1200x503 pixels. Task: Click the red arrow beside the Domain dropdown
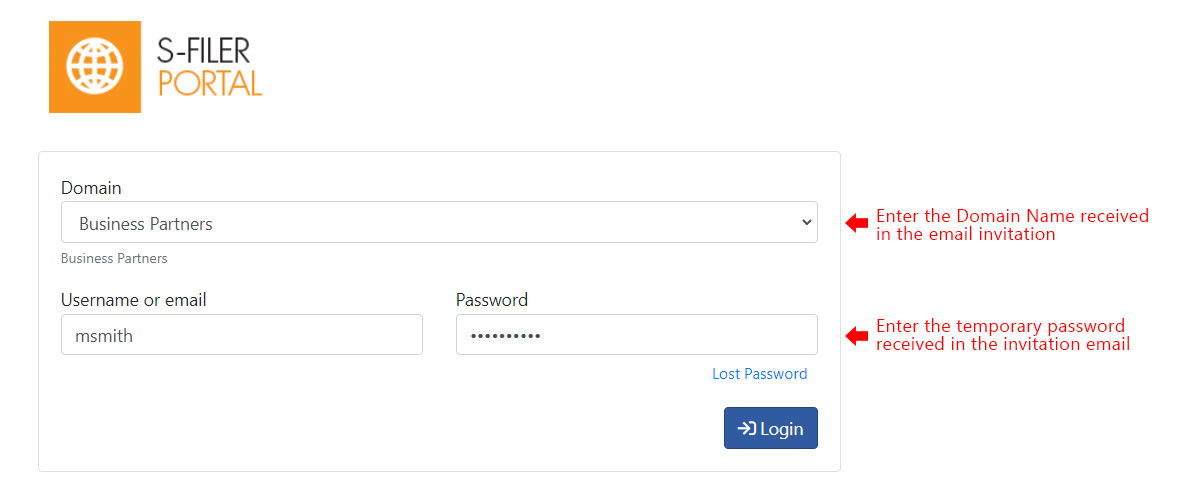[857, 223]
